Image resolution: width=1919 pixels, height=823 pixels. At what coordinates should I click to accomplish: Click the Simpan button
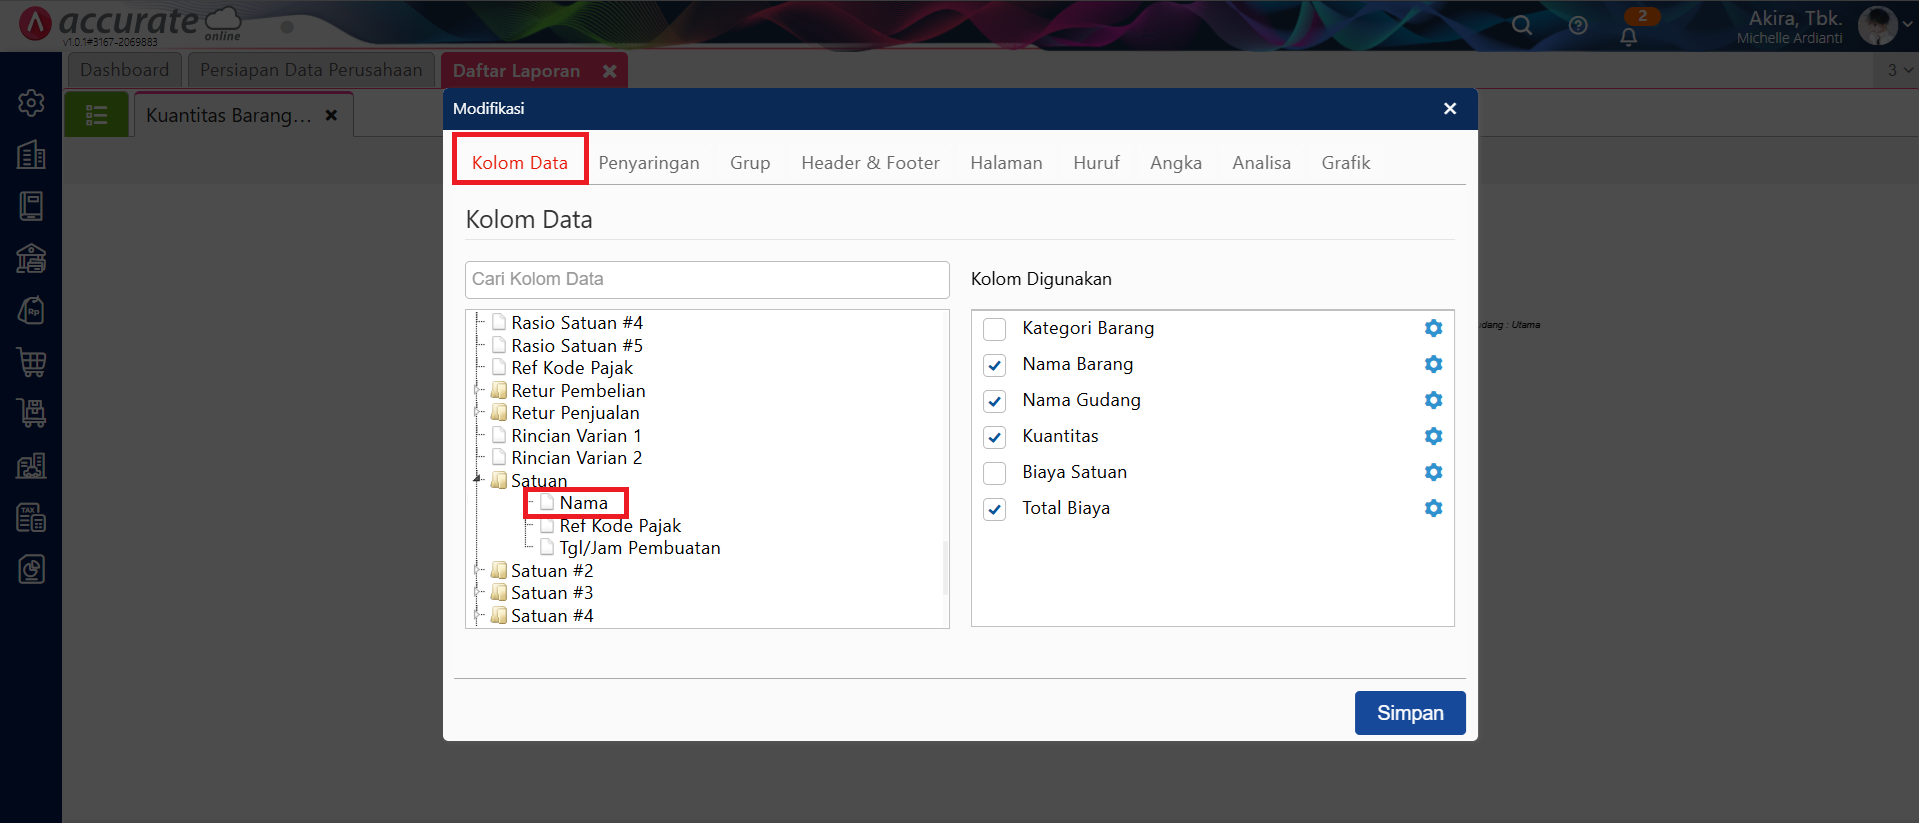pyautogui.click(x=1409, y=713)
